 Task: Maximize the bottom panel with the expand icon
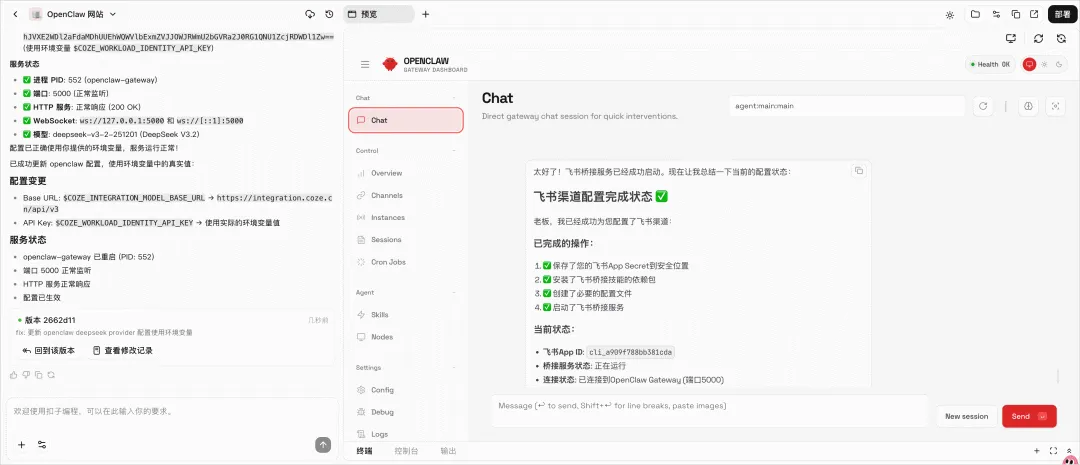tap(1053, 451)
